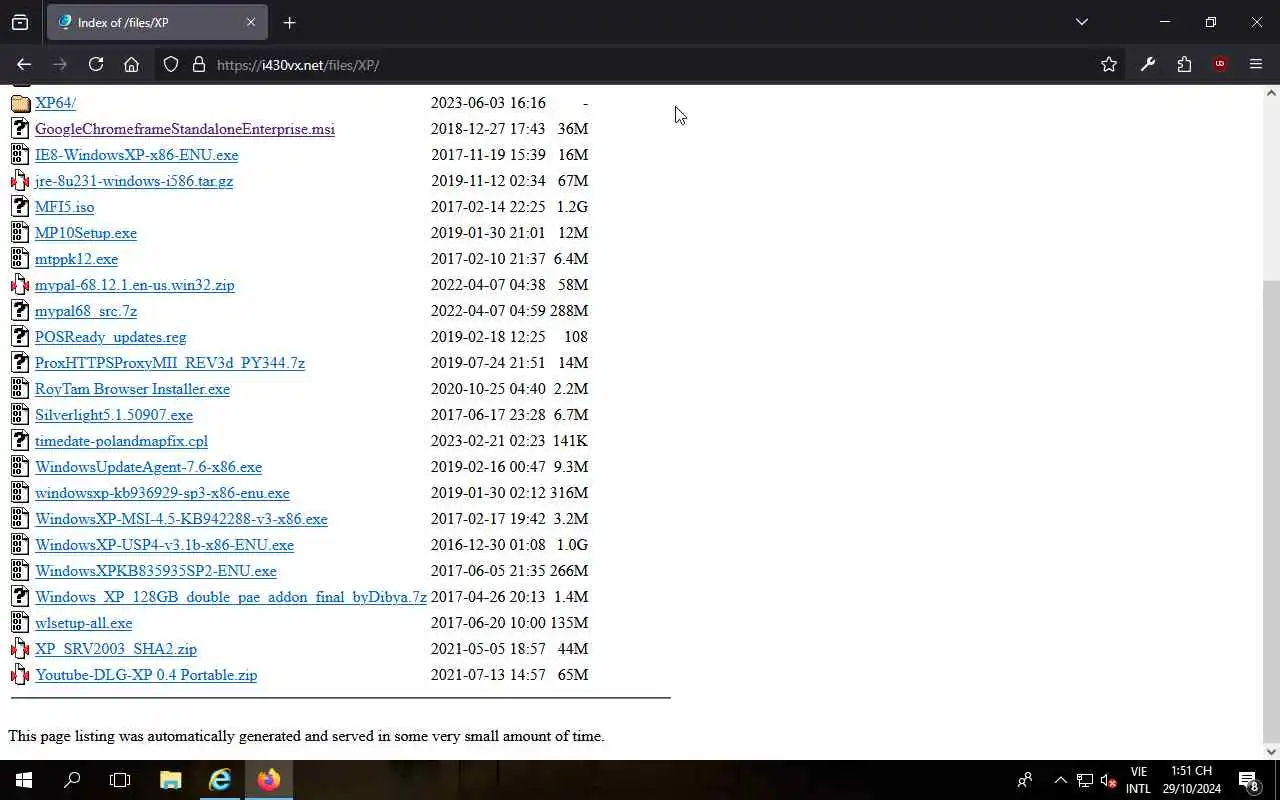Download mypal-68.12.1.en-us.win32.zip
This screenshot has width=1280, height=800.
click(135, 285)
